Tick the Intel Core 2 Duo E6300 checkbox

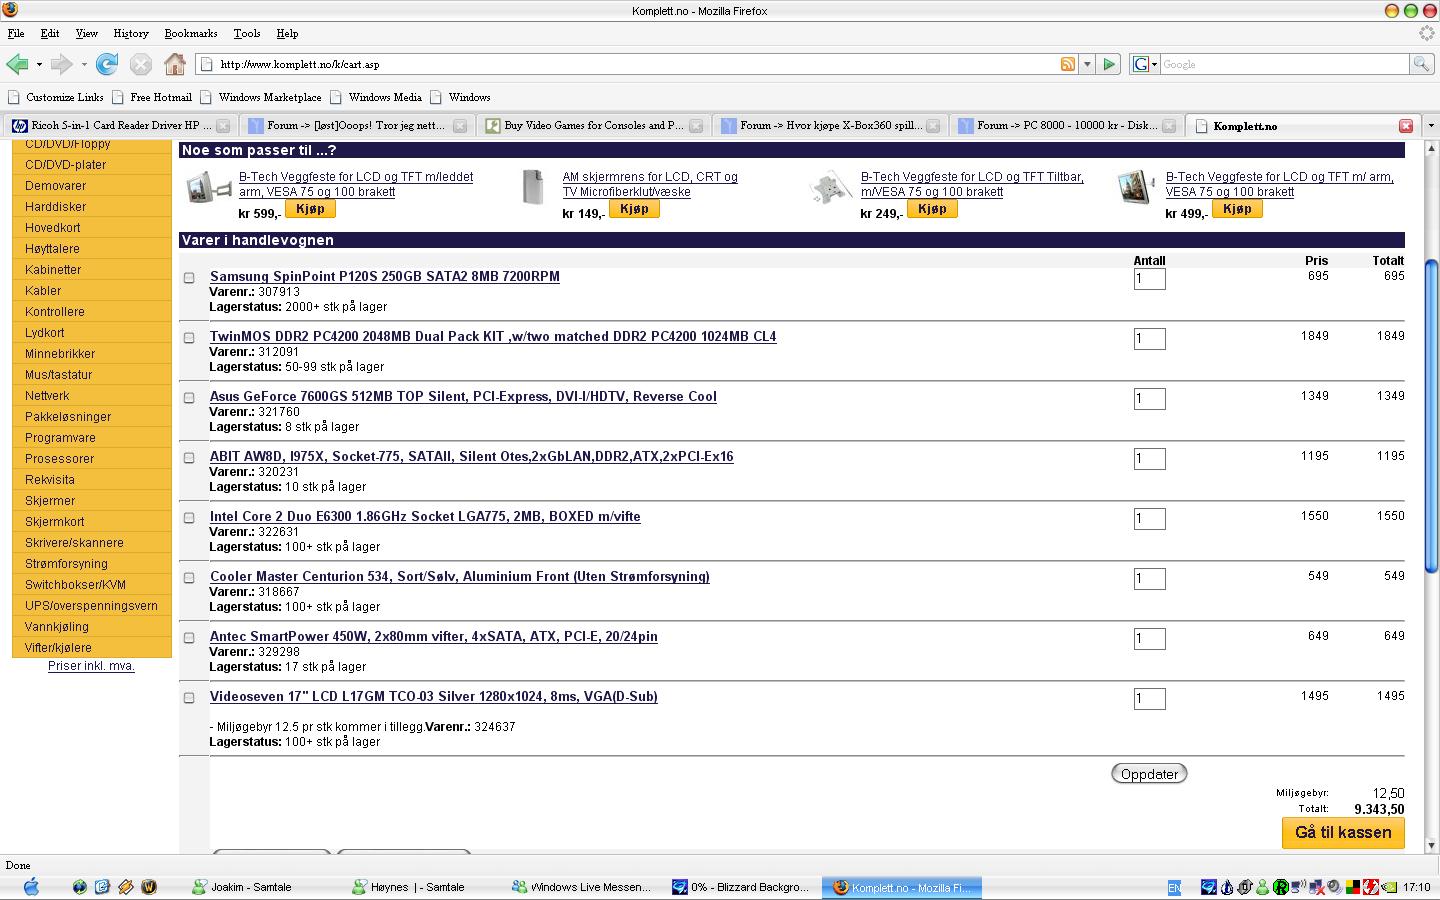click(189, 518)
